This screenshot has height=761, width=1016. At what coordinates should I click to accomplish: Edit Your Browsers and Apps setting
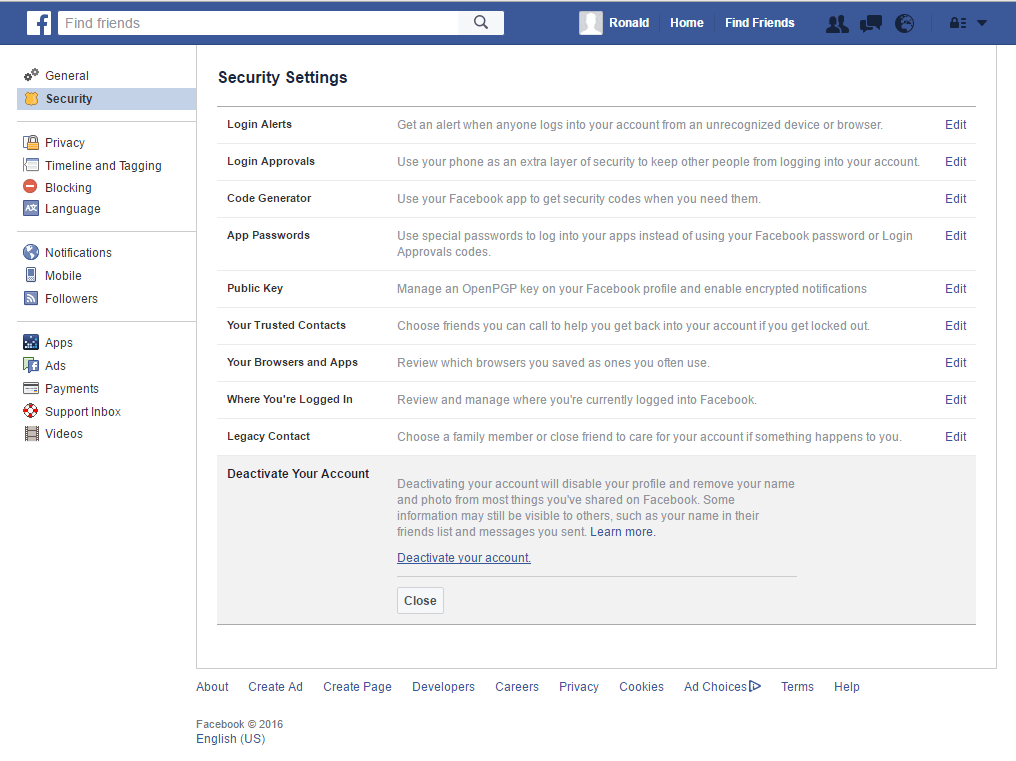click(x=955, y=362)
